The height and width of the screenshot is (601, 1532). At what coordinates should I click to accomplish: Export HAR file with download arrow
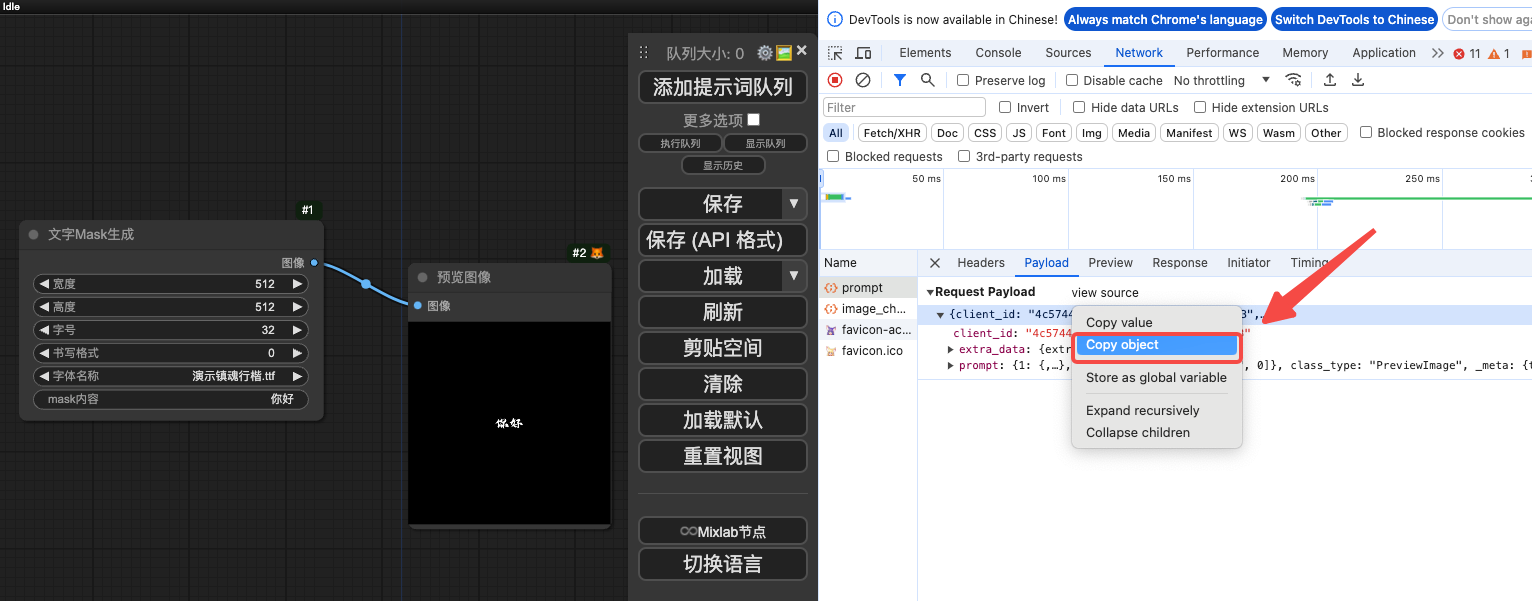click(x=1358, y=80)
